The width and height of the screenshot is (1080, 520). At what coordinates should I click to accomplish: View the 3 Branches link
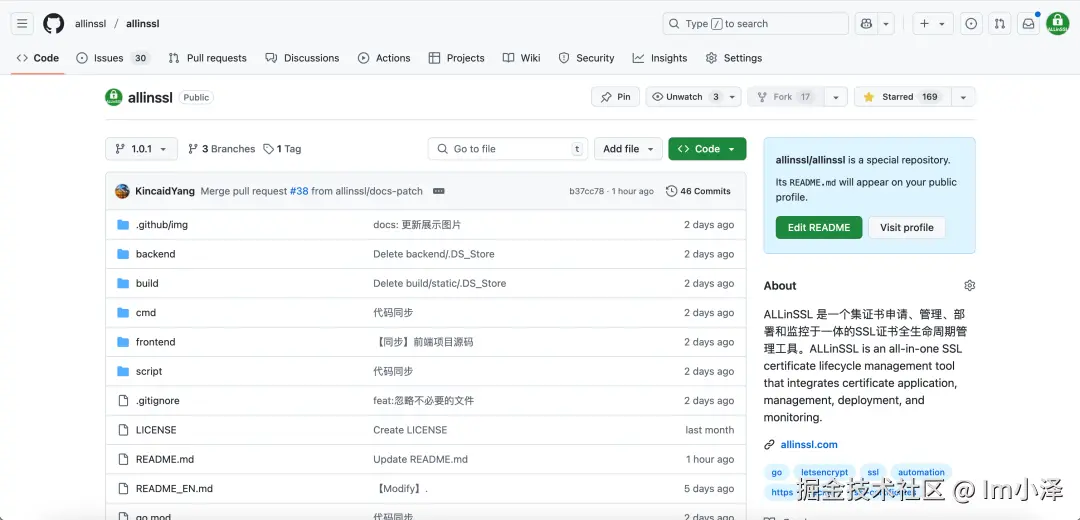(x=222, y=149)
